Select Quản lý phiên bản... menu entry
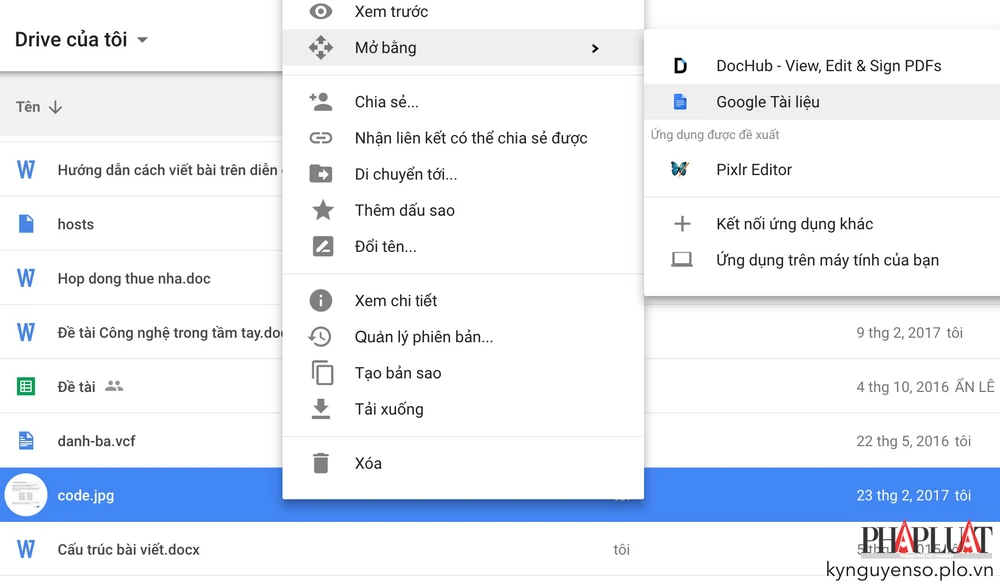1000x584 pixels. 423,337
